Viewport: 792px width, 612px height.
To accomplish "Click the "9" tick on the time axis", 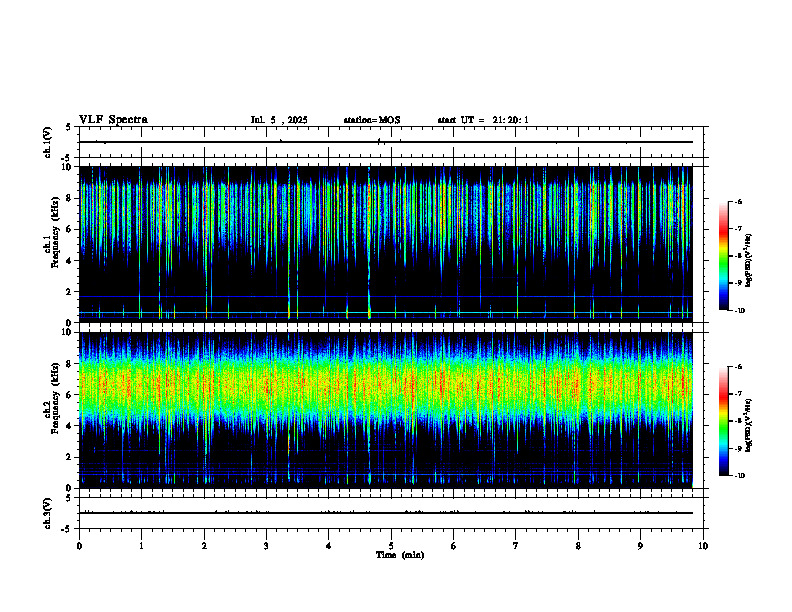I will pos(640,546).
